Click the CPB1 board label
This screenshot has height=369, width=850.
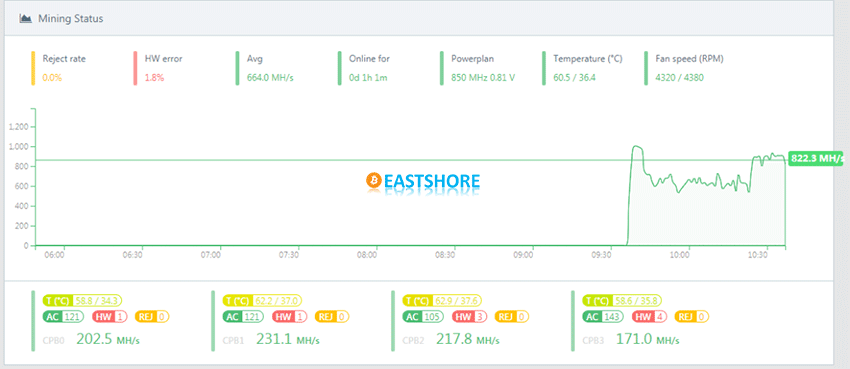point(233,341)
